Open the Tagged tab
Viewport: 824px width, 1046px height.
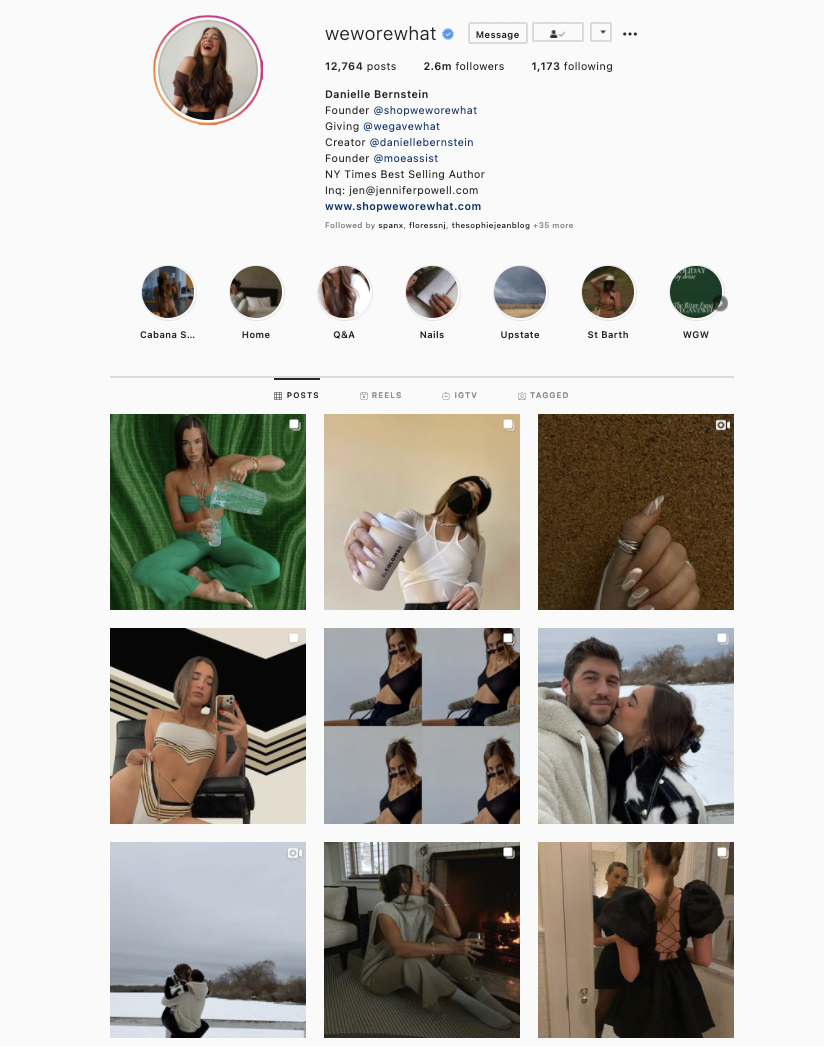(543, 396)
